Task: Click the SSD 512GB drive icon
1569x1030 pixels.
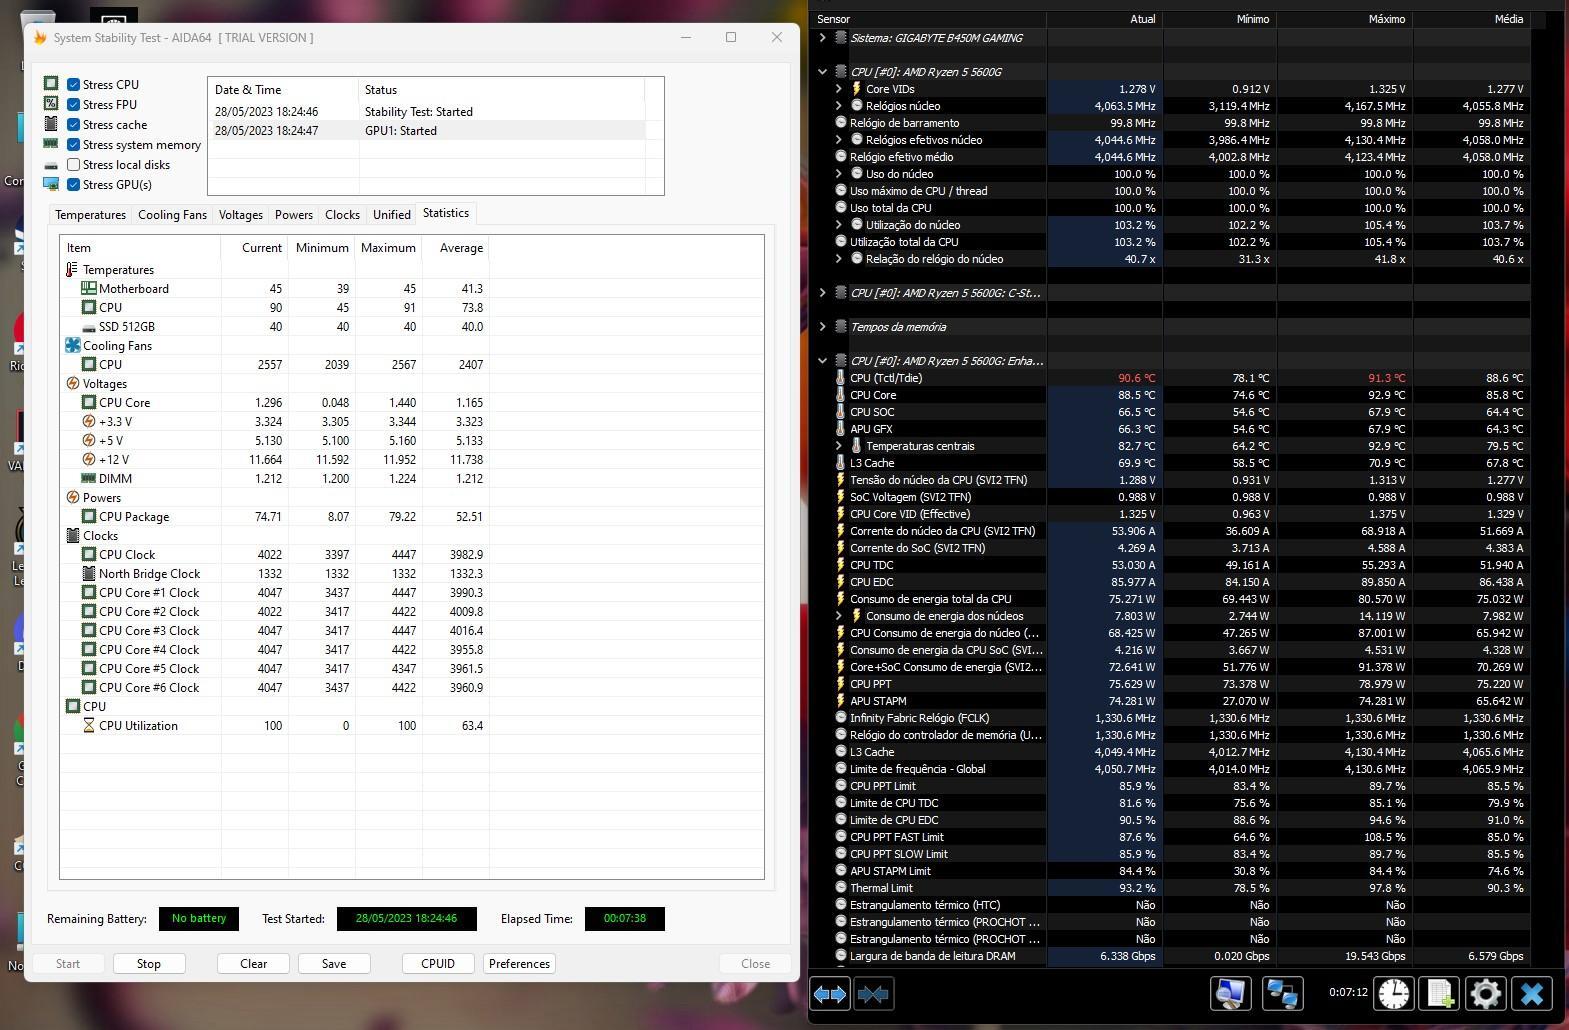Action: pos(89,327)
